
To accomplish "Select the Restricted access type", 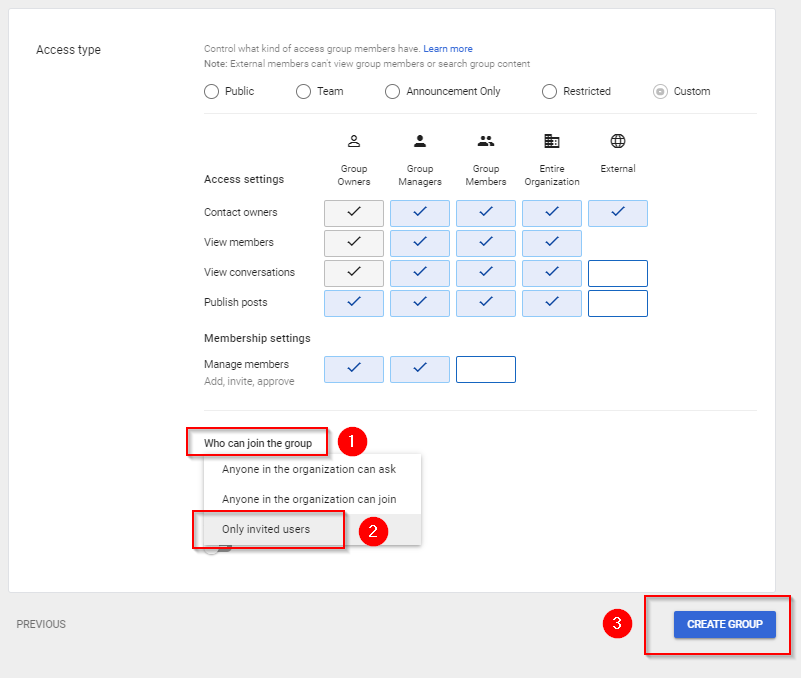I will coord(549,91).
